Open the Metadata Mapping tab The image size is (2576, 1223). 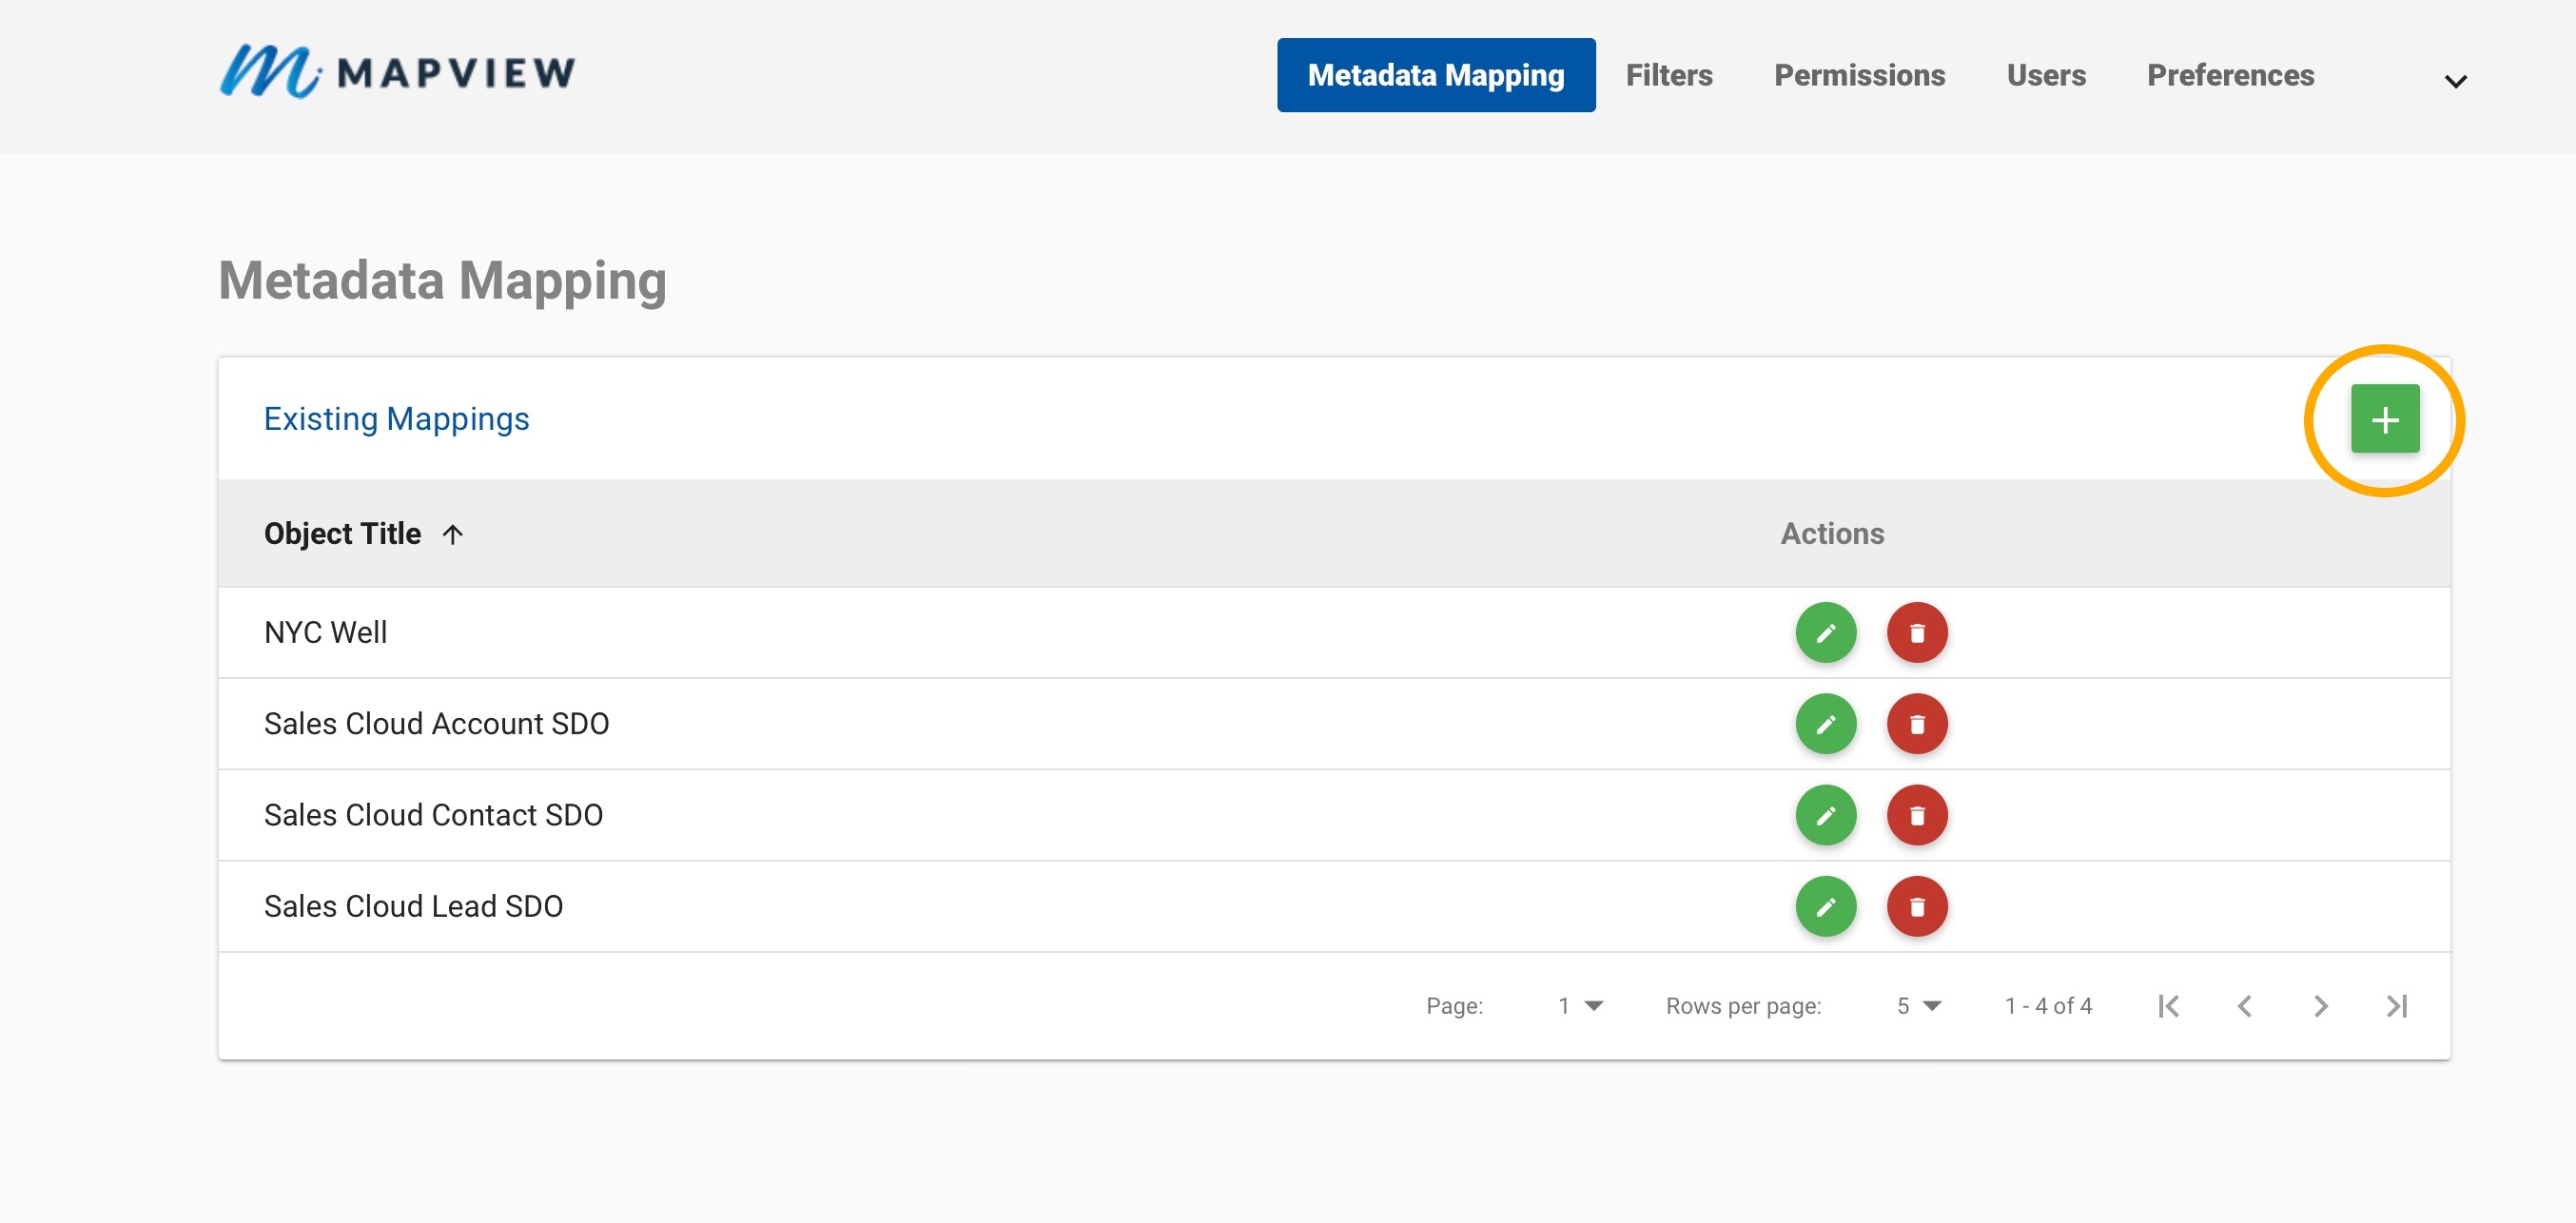tap(1435, 75)
